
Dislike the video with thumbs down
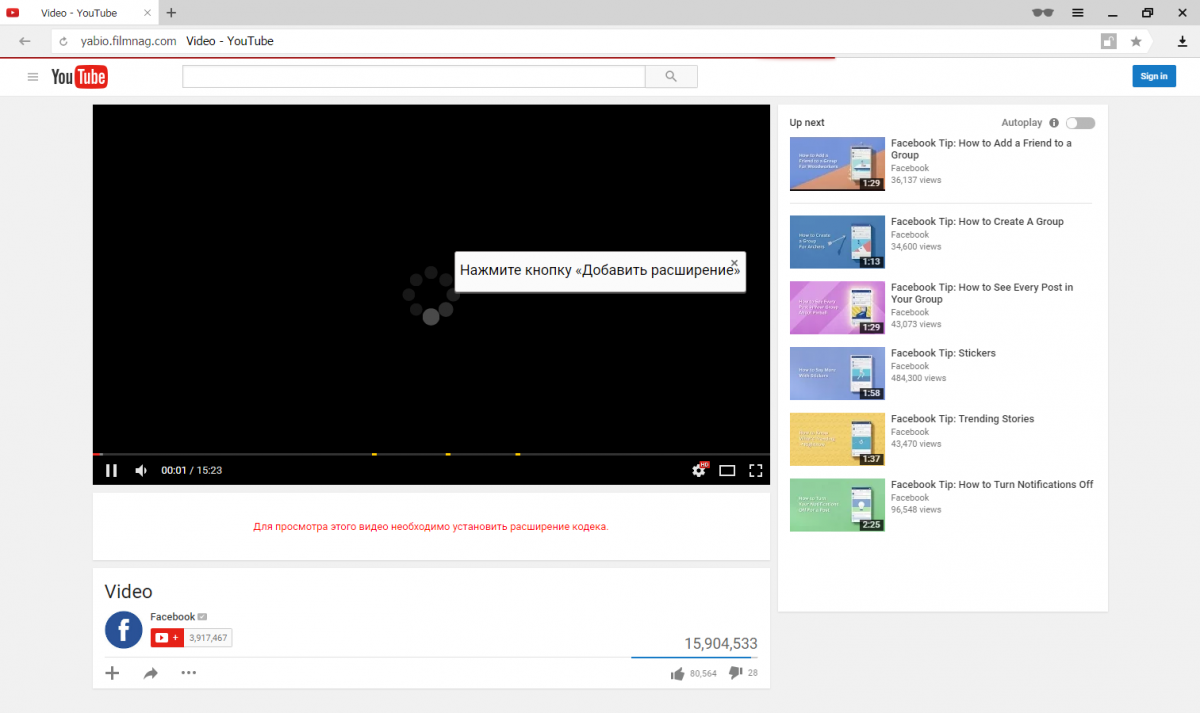pos(735,673)
